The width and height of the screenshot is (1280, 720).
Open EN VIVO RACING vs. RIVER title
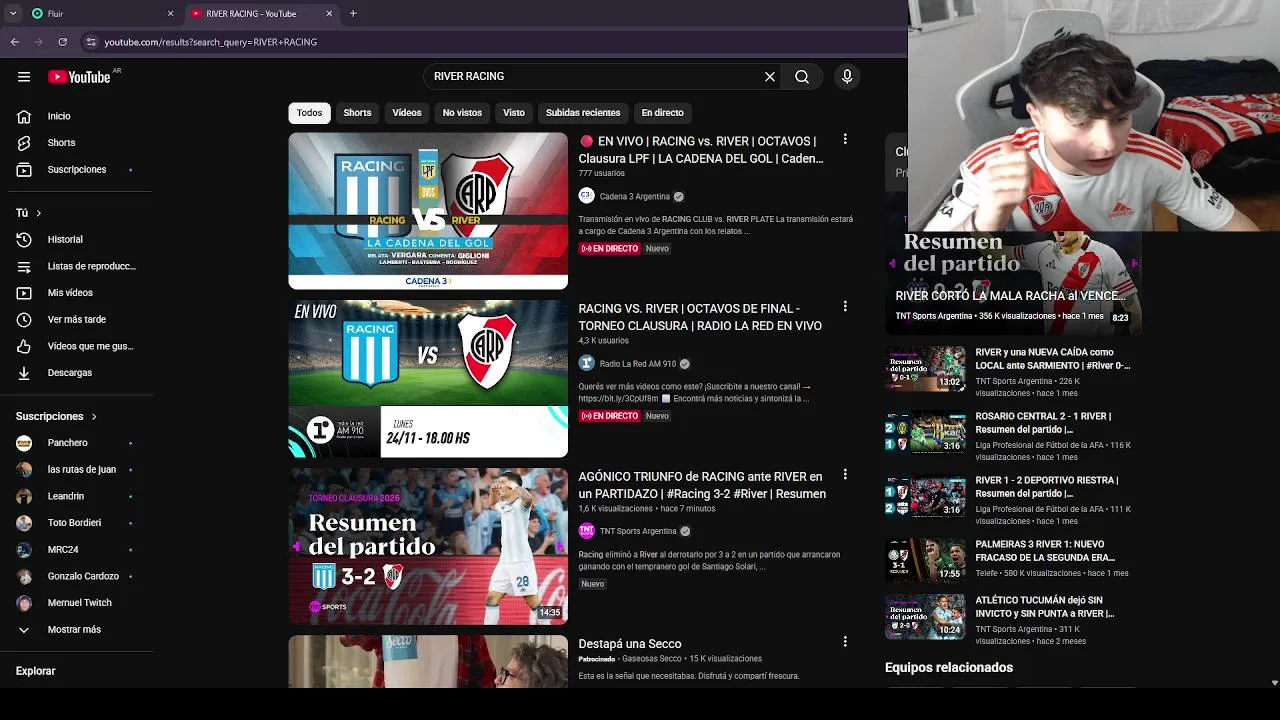pos(701,150)
